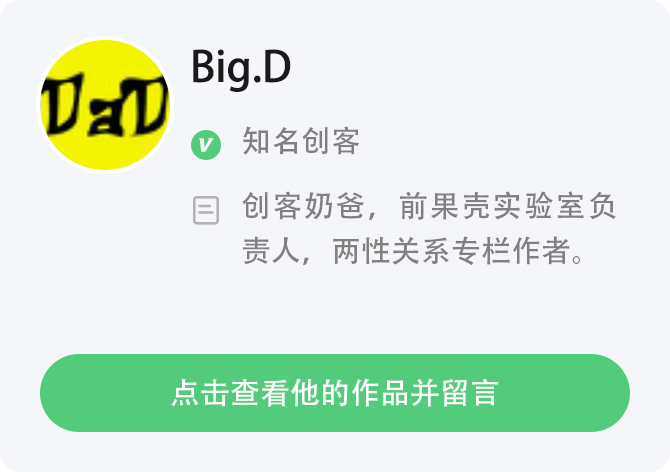Click the green V verified badge
This screenshot has height=472, width=670.
[x=206, y=145]
